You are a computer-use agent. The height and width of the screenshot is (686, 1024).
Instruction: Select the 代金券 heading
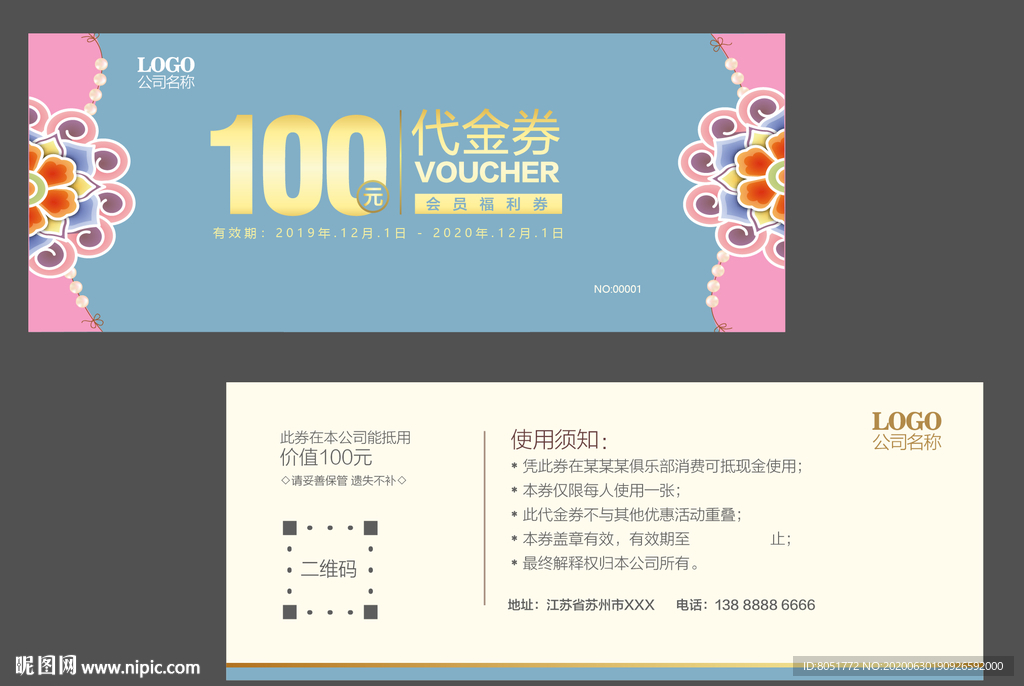point(486,133)
